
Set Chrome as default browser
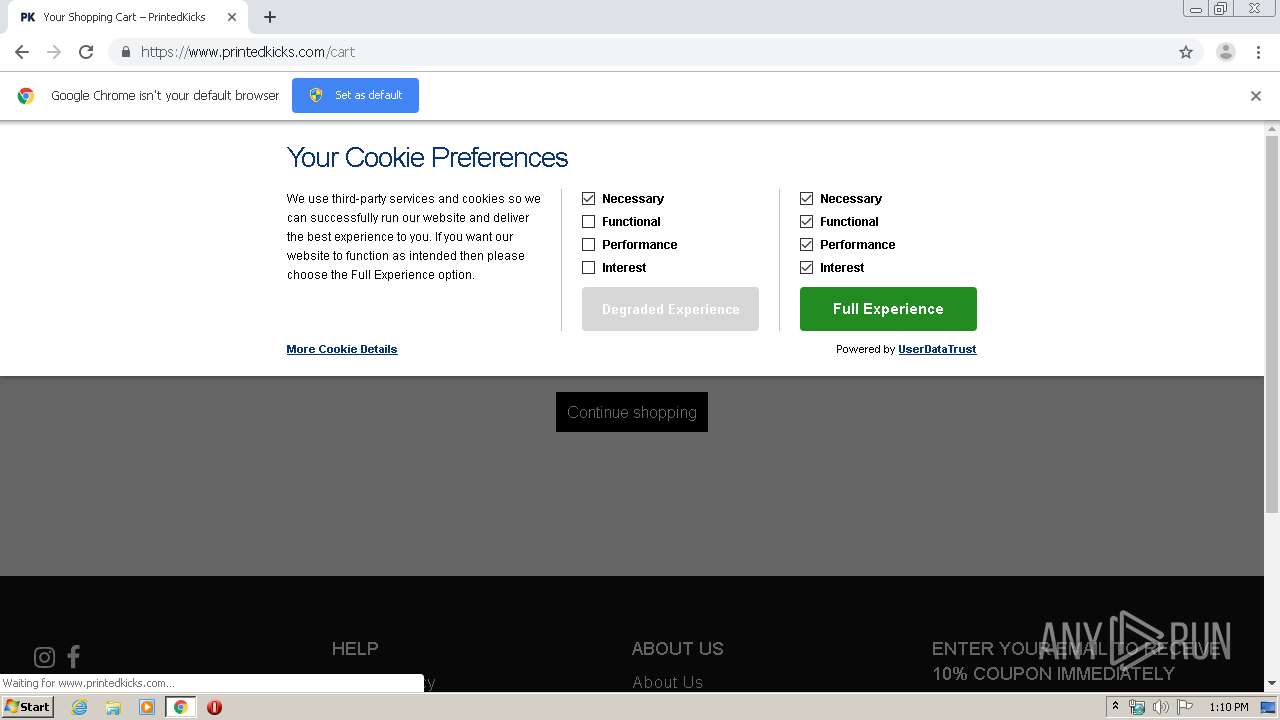(x=355, y=95)
